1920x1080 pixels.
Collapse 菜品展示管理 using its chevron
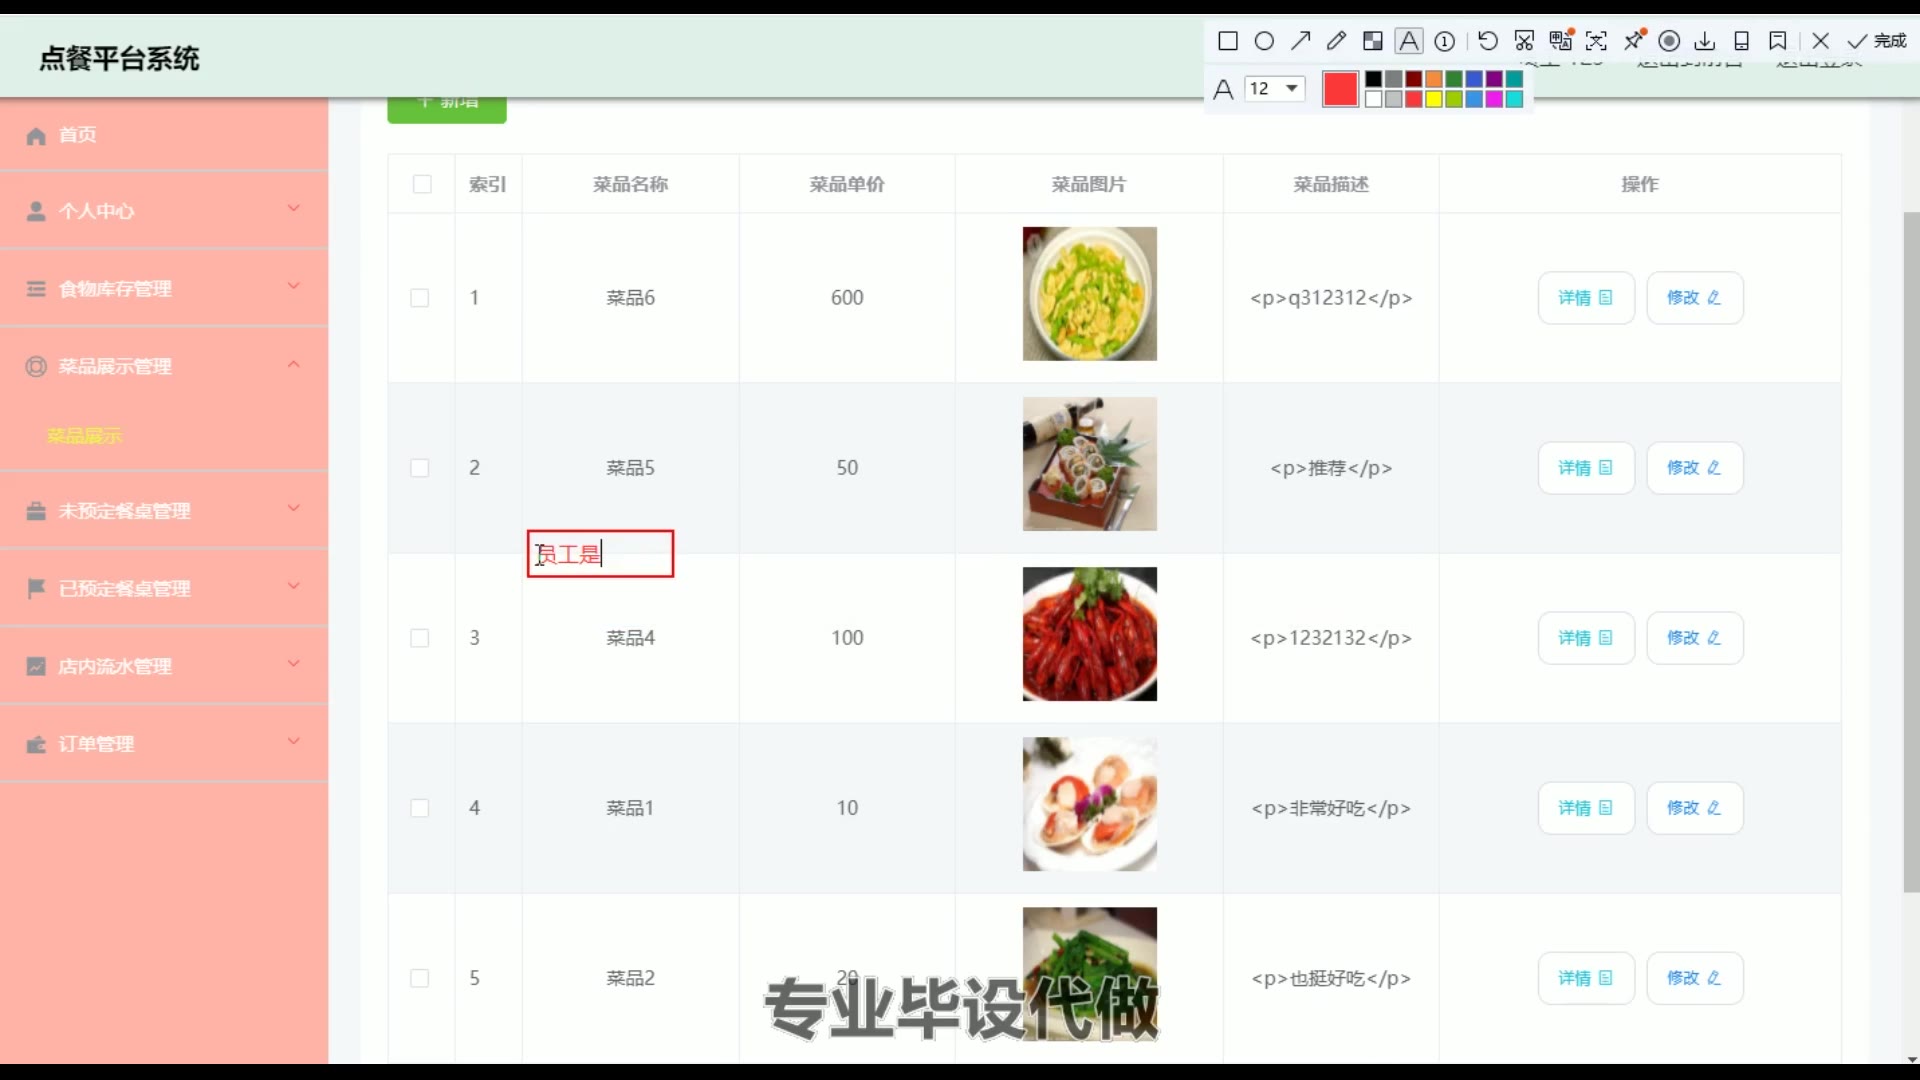294,364
